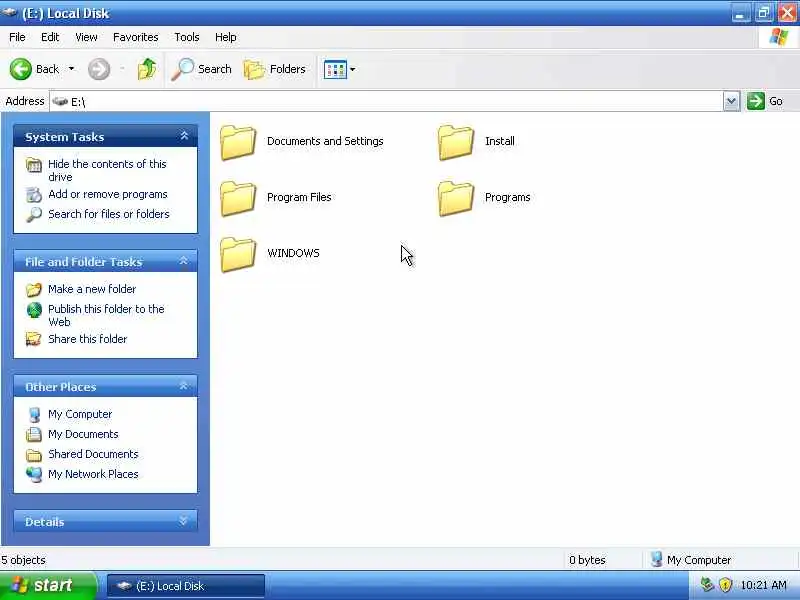The width and height of the screenshot is (800, 600).
Task: Click the My Computer status bar zone
Action: coord(691,560)
